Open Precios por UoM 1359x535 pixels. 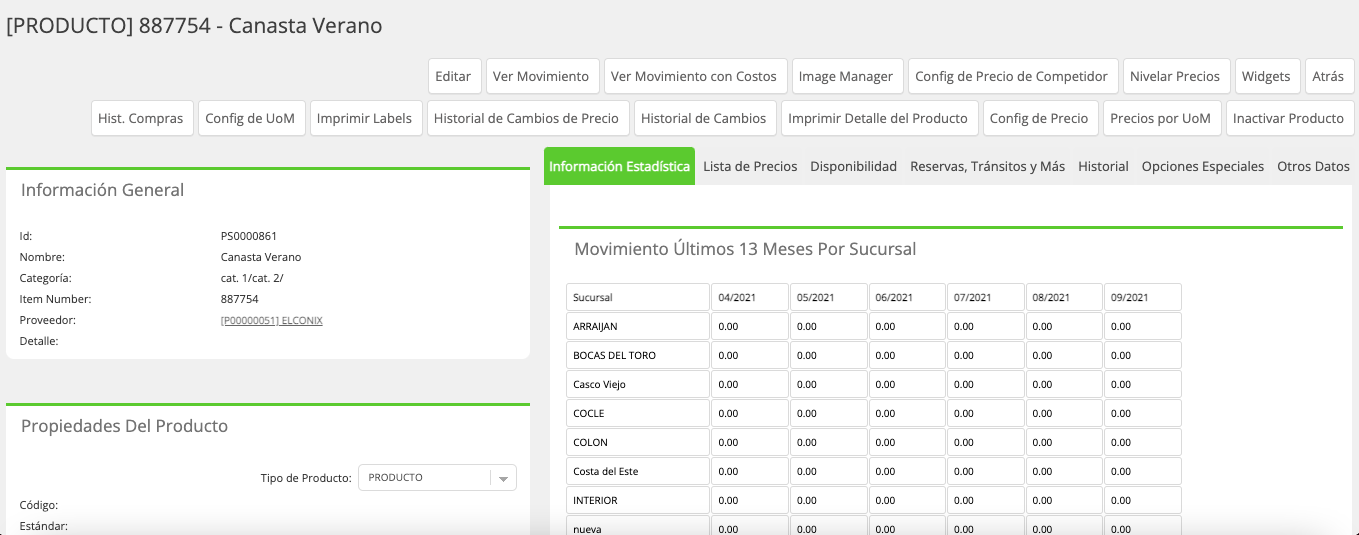(1161, 118)
